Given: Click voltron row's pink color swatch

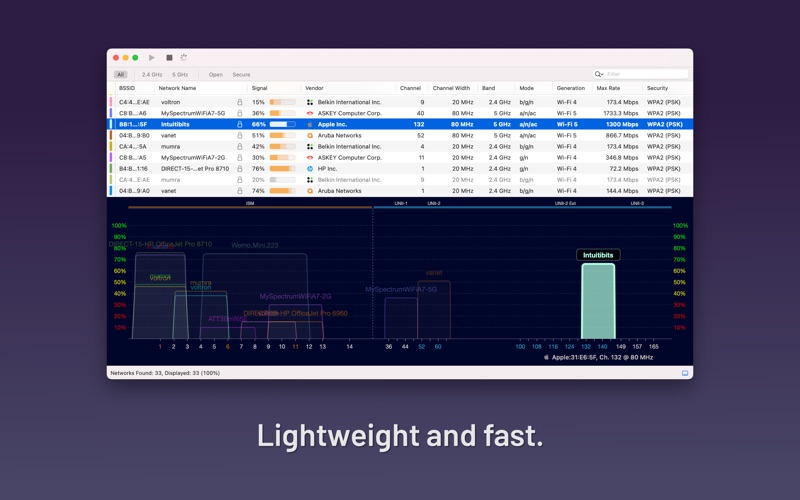Looking at the screenshot, I should point(111,102).
